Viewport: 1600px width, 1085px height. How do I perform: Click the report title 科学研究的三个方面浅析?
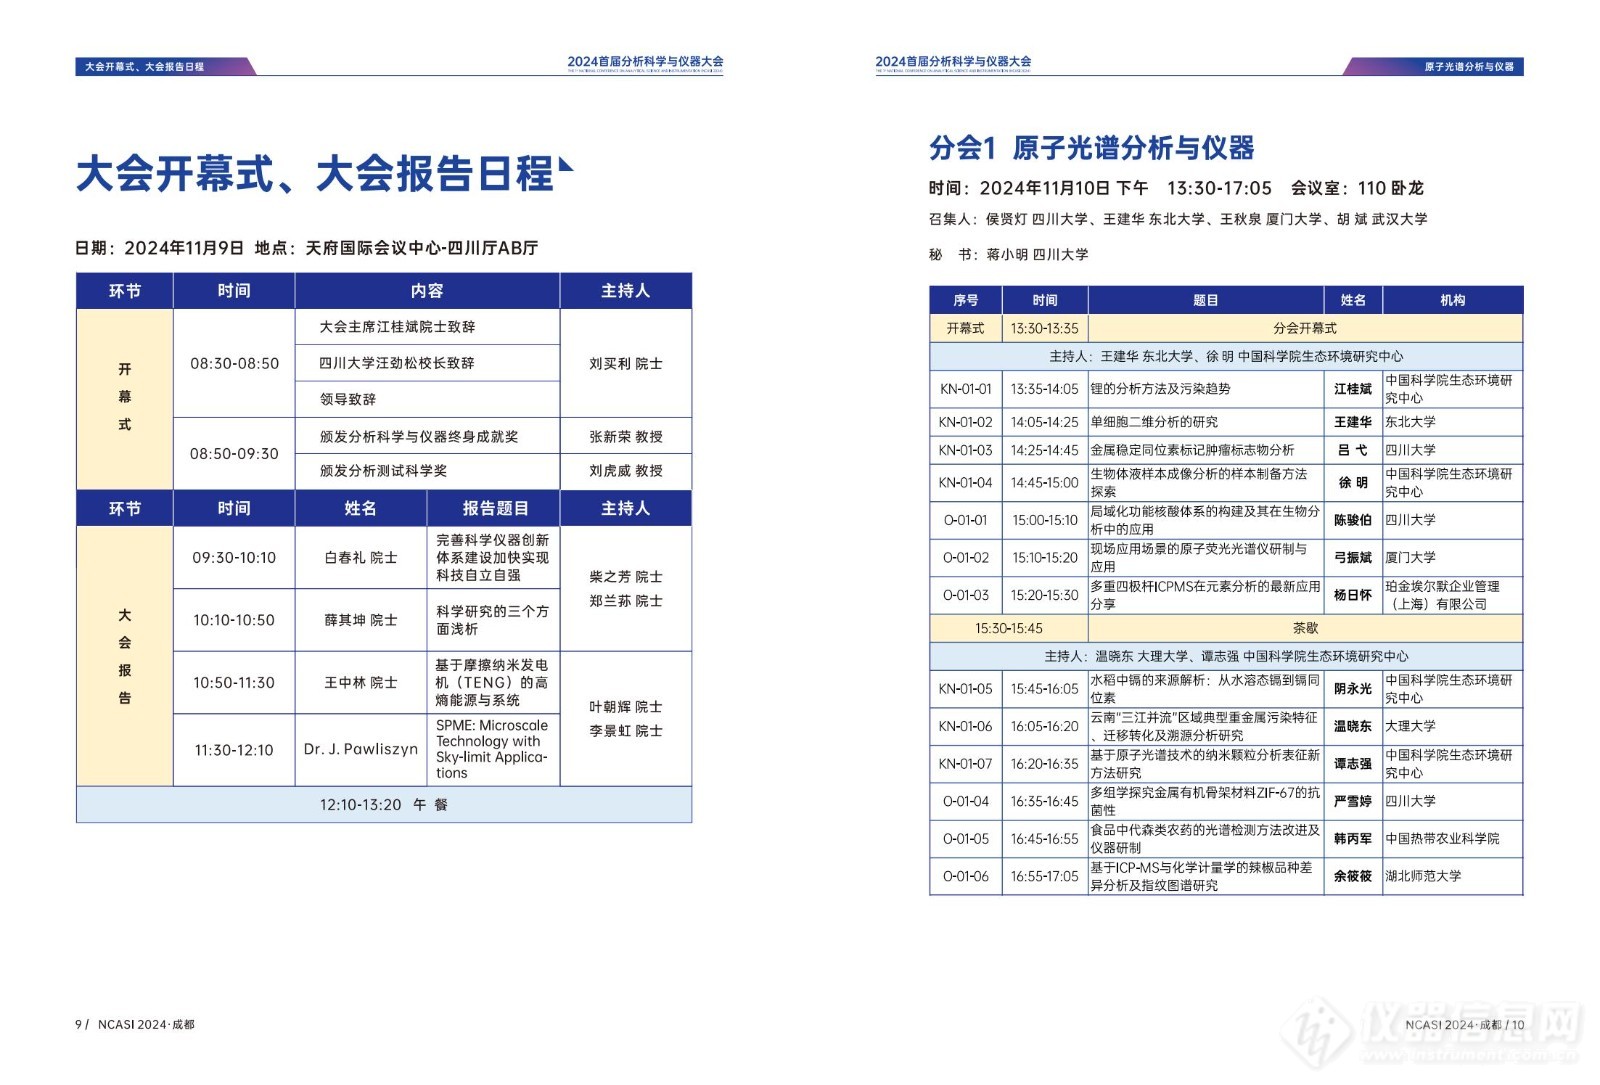coord(492,620)
